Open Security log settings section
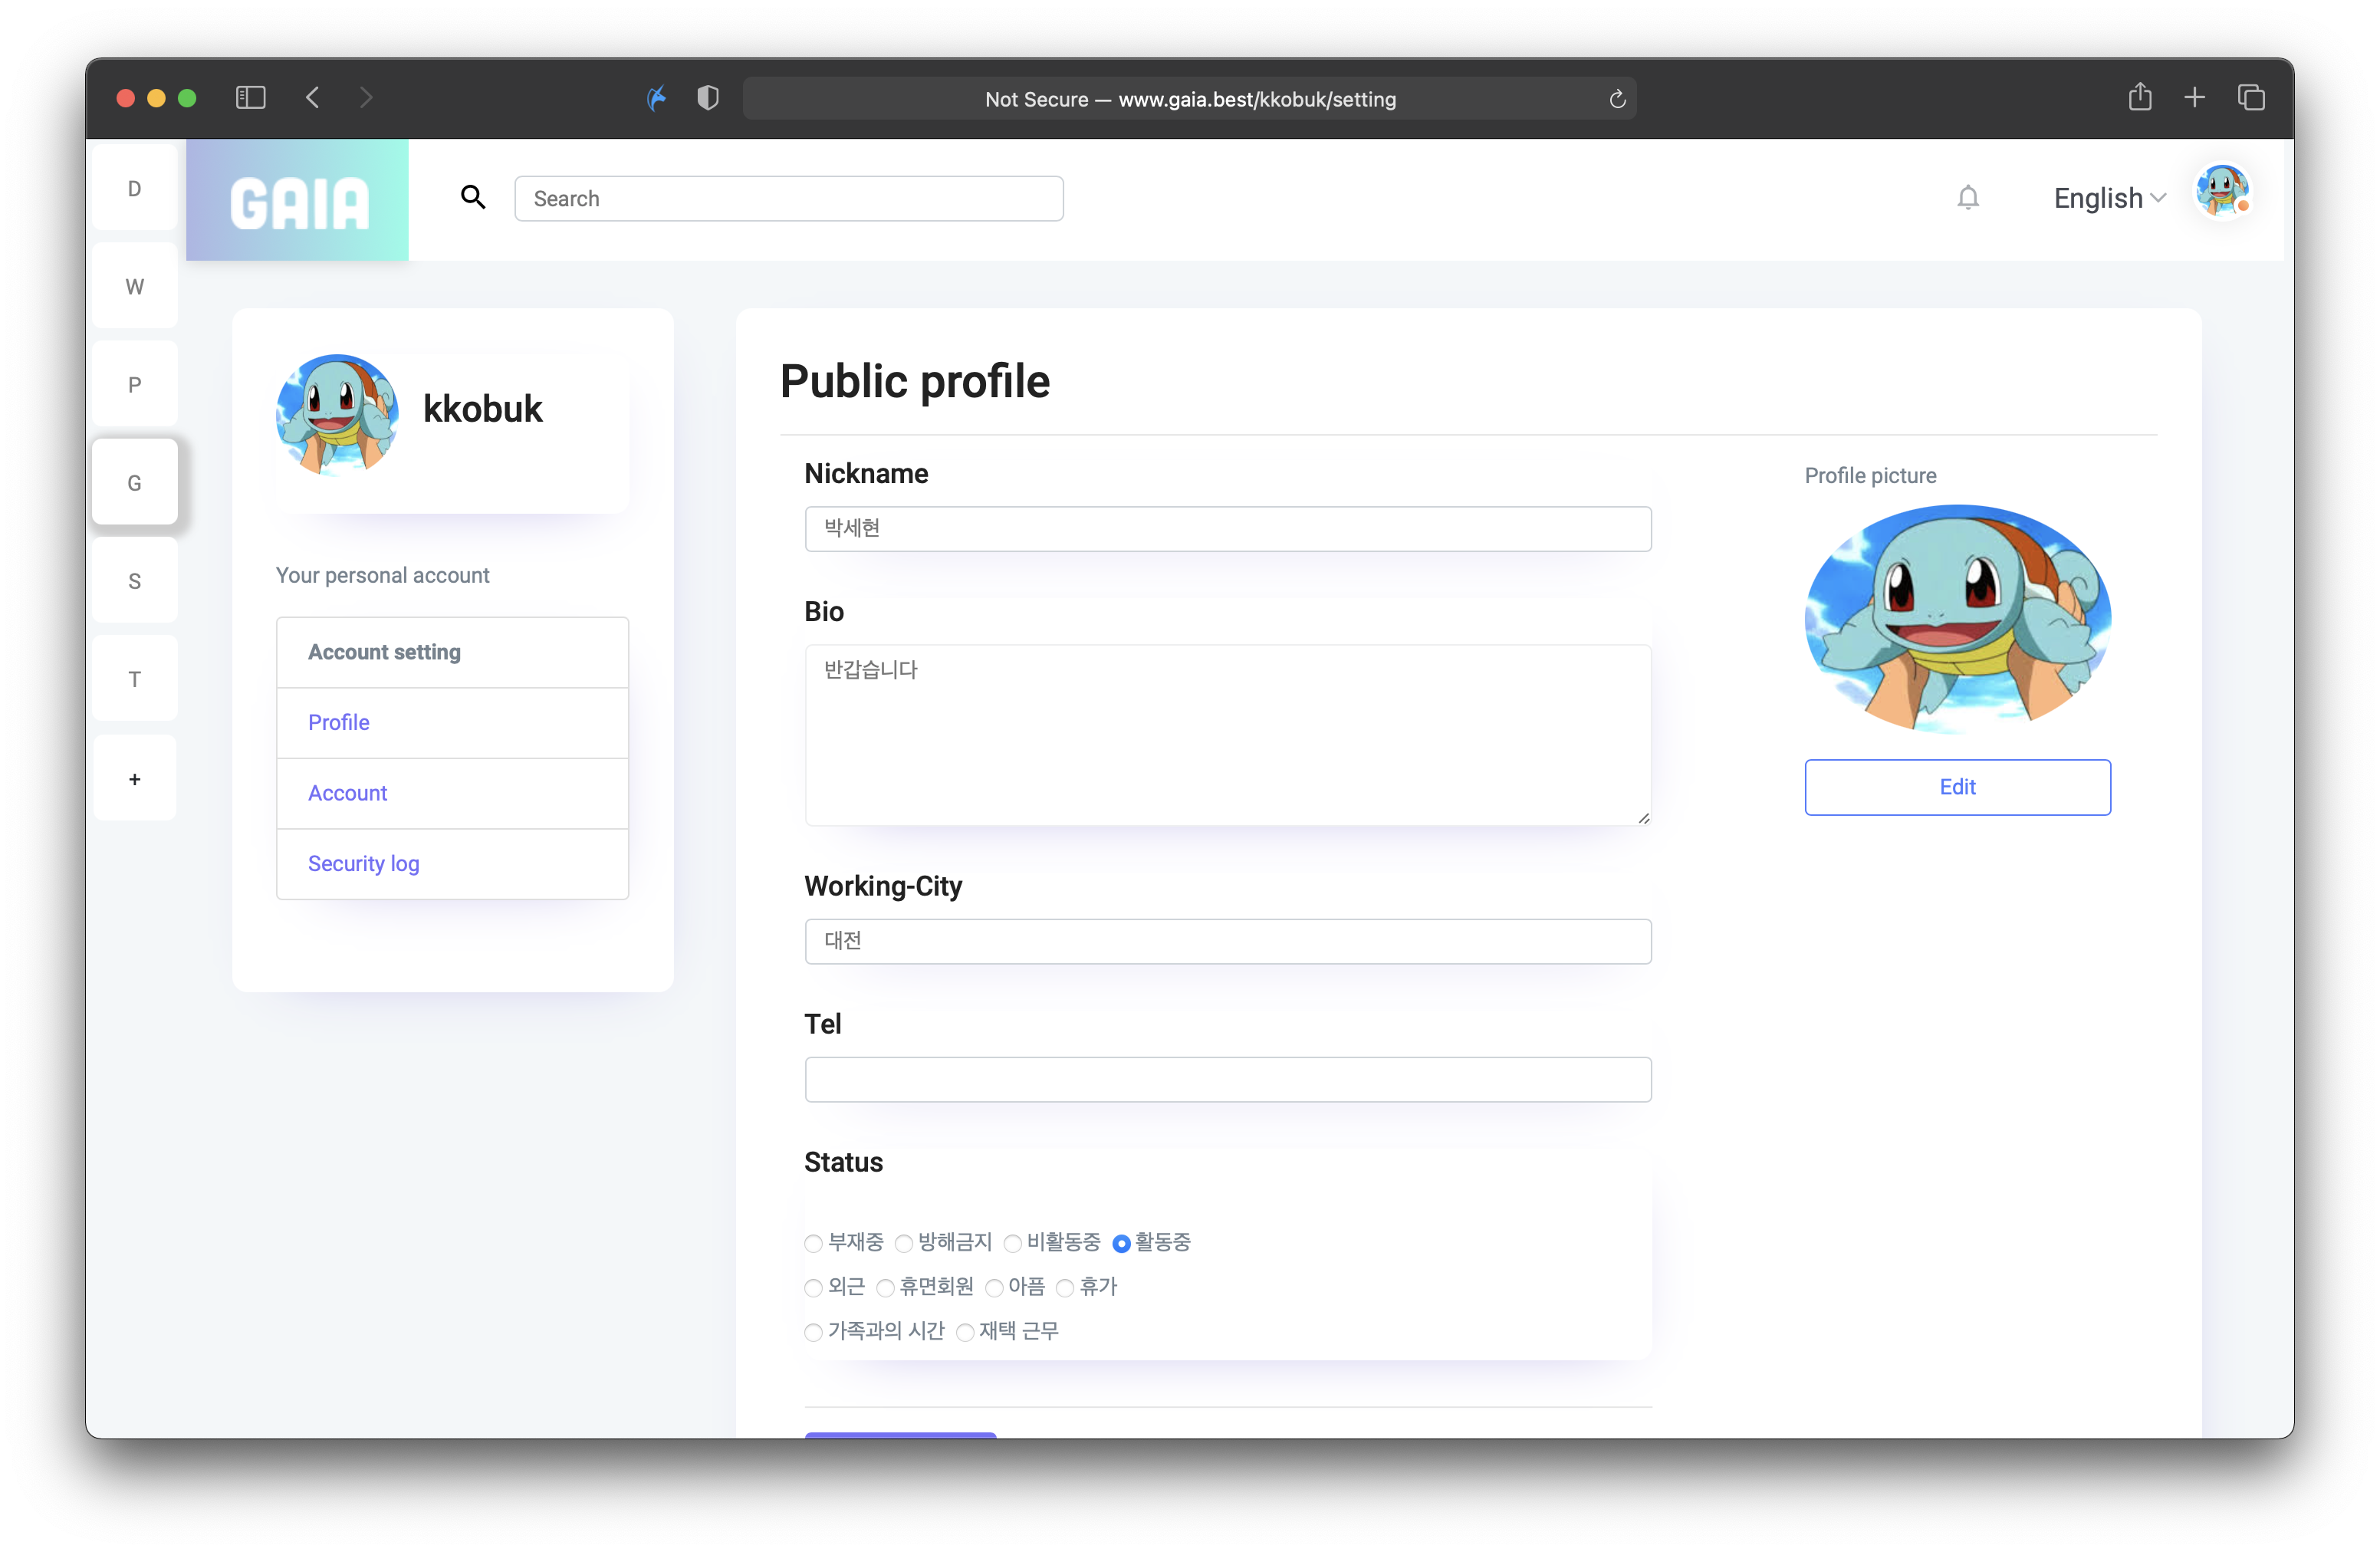The image size is (2380, 1552). point(363,863)
